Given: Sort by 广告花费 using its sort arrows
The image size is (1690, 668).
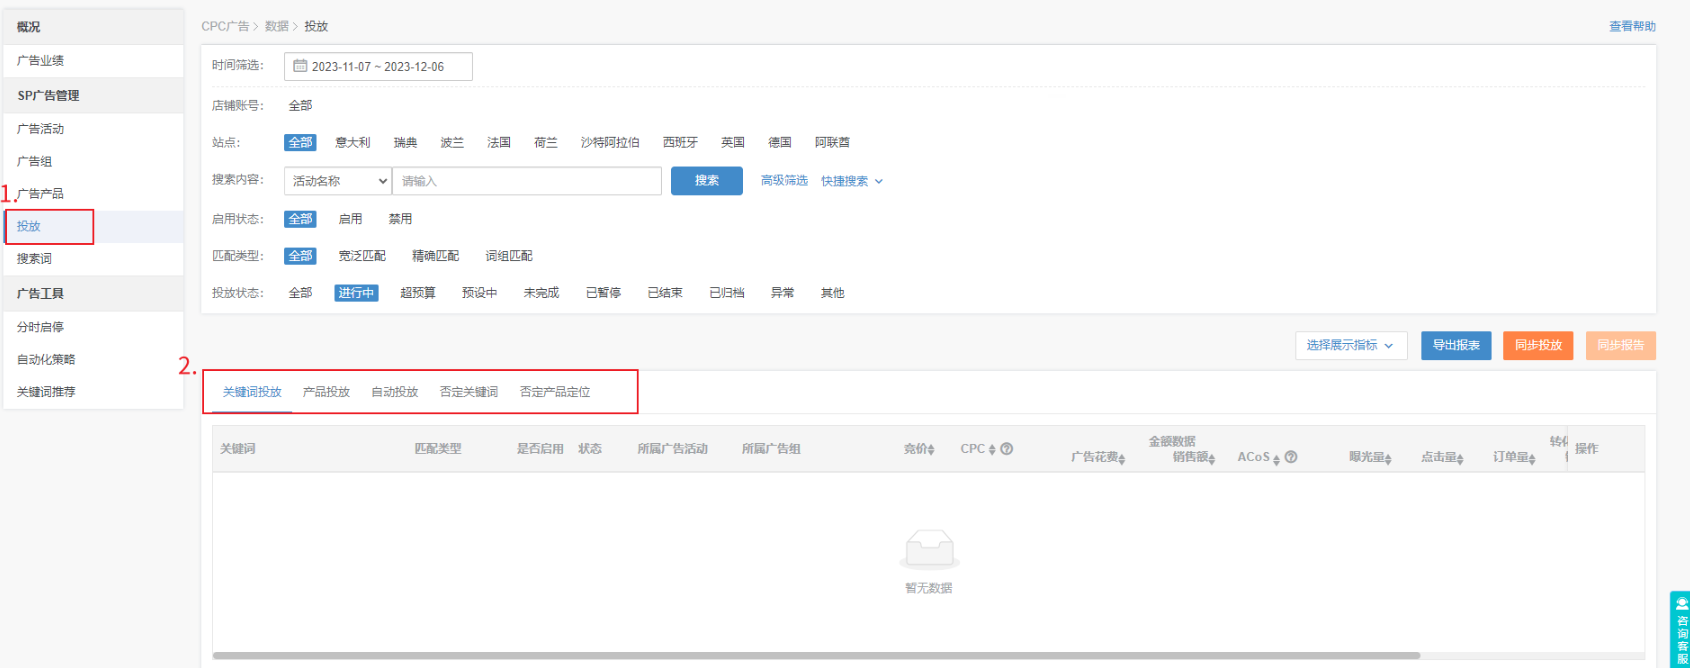Looking at the screenshot, I should (x=1121, y=459).
